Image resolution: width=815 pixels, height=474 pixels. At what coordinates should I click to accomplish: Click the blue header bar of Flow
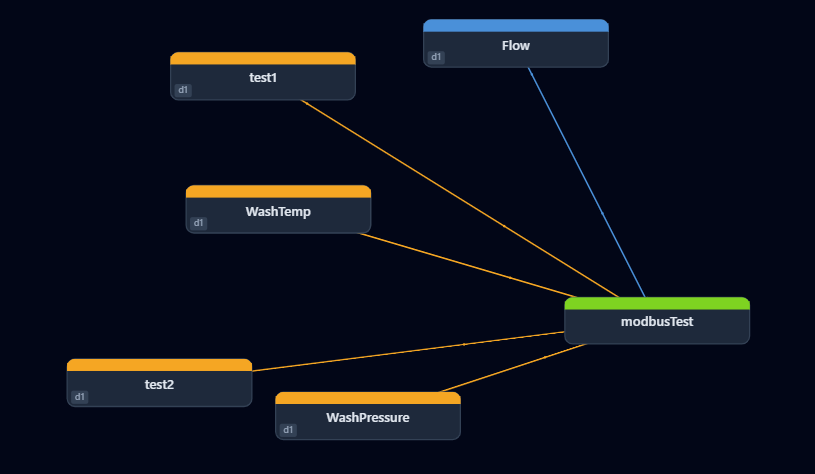point(515,25)
